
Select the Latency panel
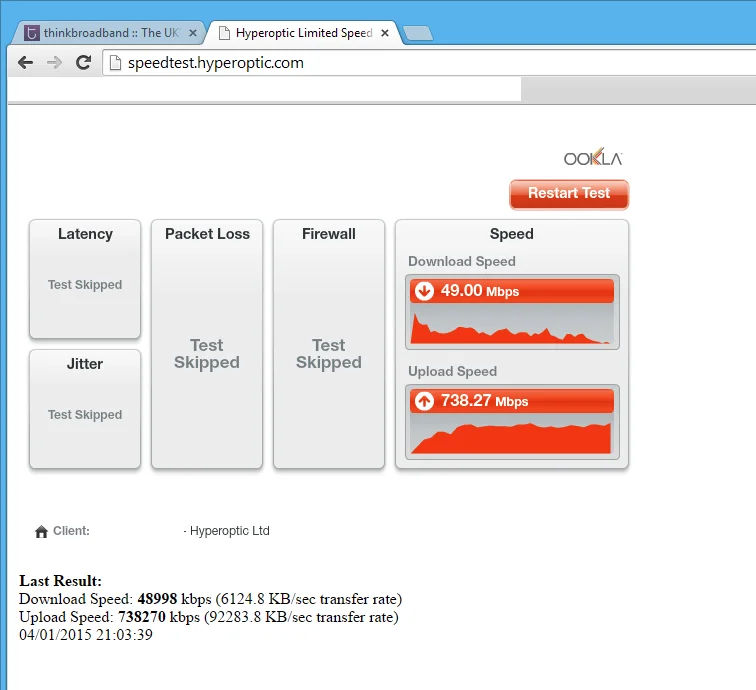pyautogui.click(x=85, y=279)
